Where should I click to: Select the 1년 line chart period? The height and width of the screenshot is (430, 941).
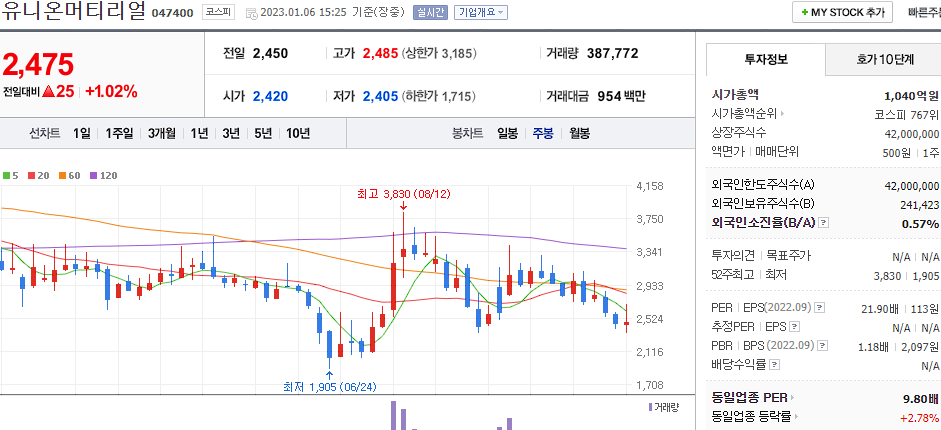point(199,133)
